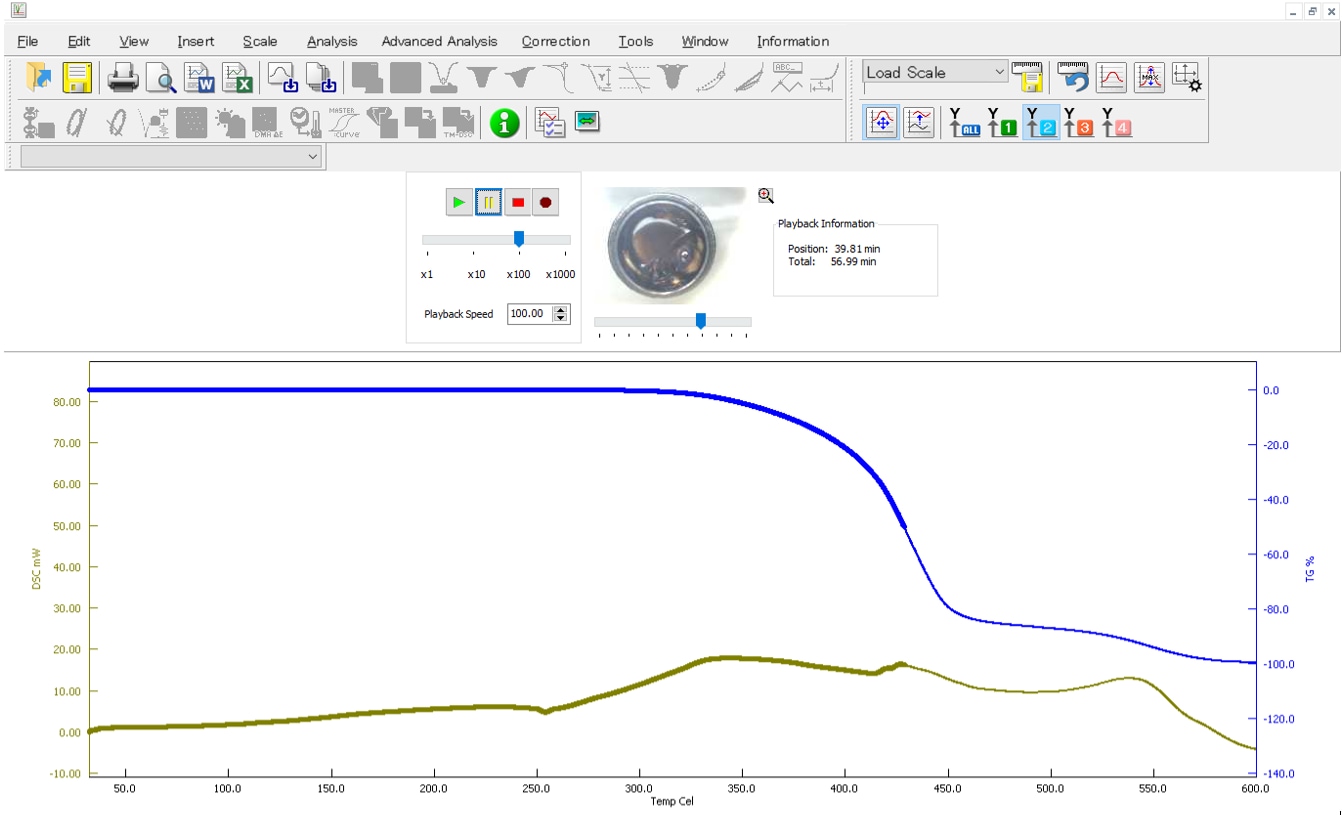Image resolution: width=1342 pixels, height=815 pixels.
Task: Click the MAX peak scale icon
Action: (1149, 77)
